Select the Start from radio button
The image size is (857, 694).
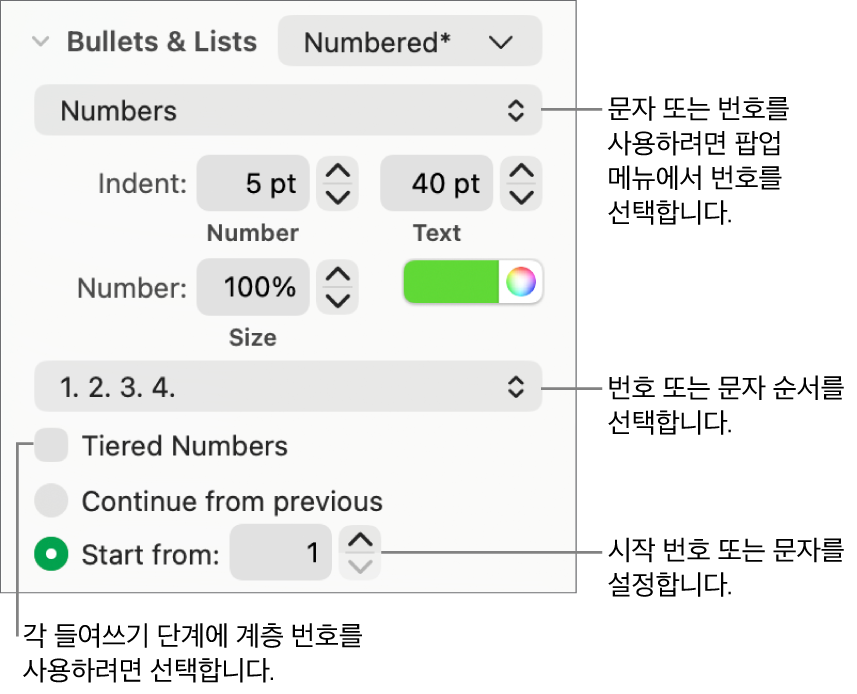[51, 553]
